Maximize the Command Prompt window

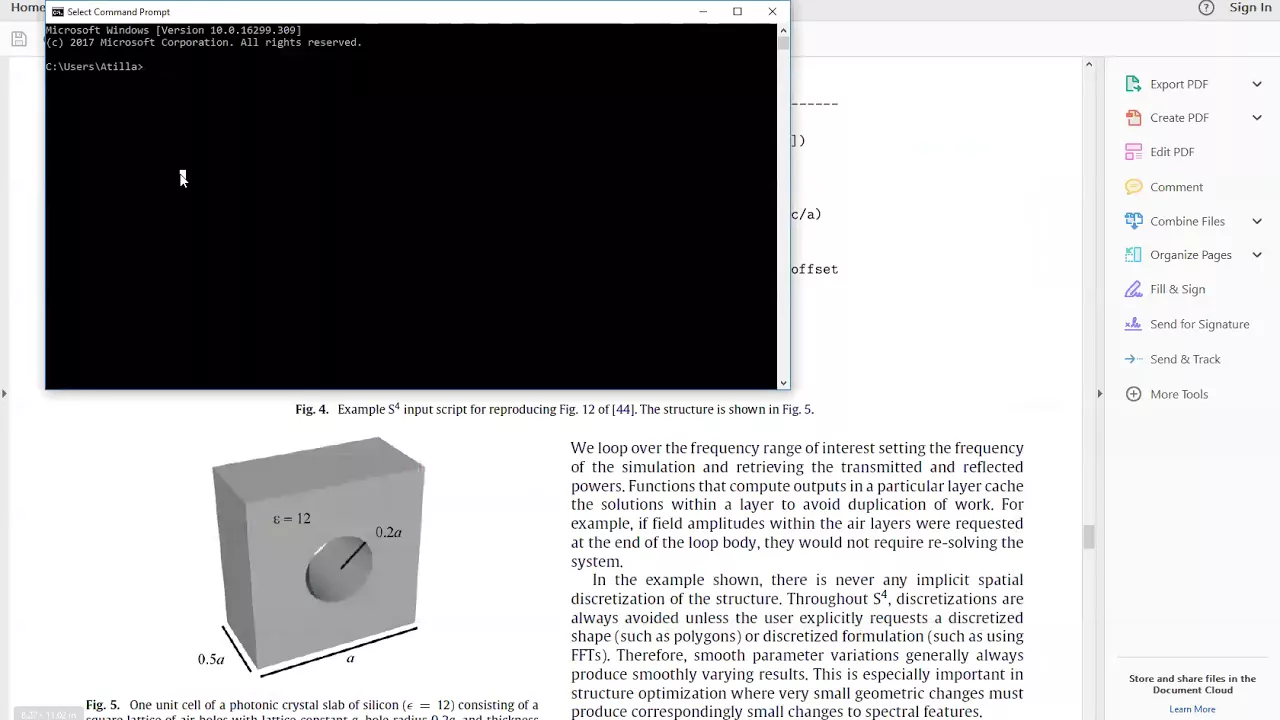coord(737,12)
